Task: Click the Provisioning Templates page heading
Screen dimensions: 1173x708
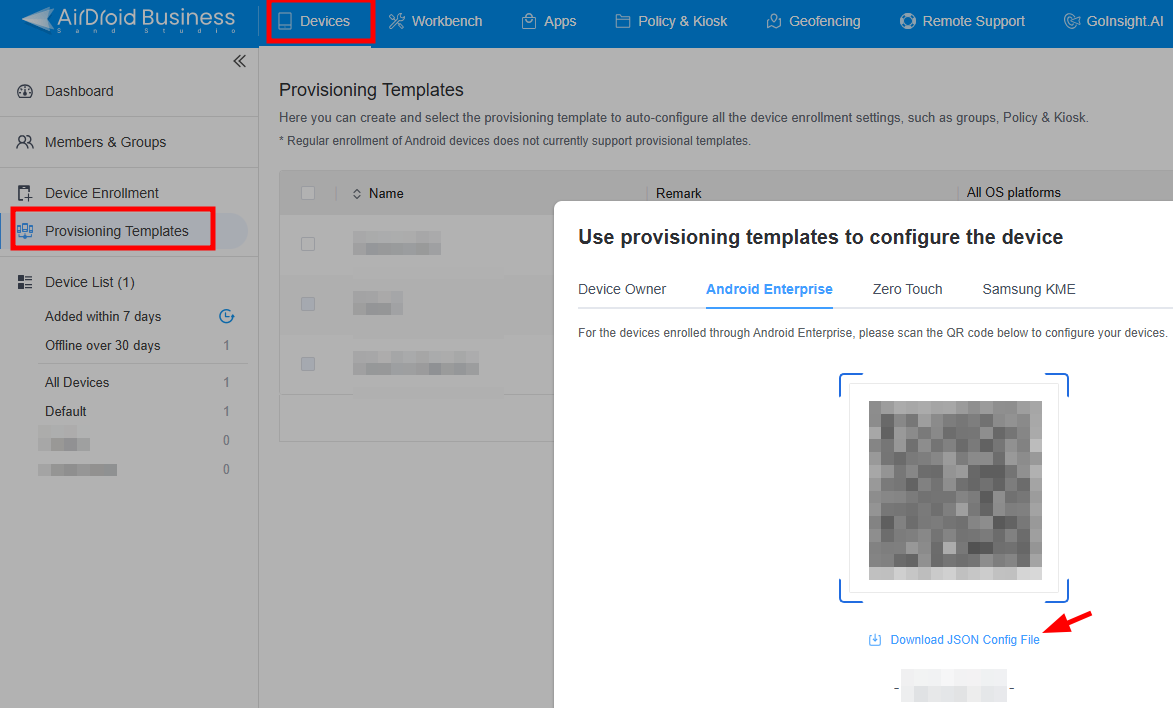Action: pos(371,90)
